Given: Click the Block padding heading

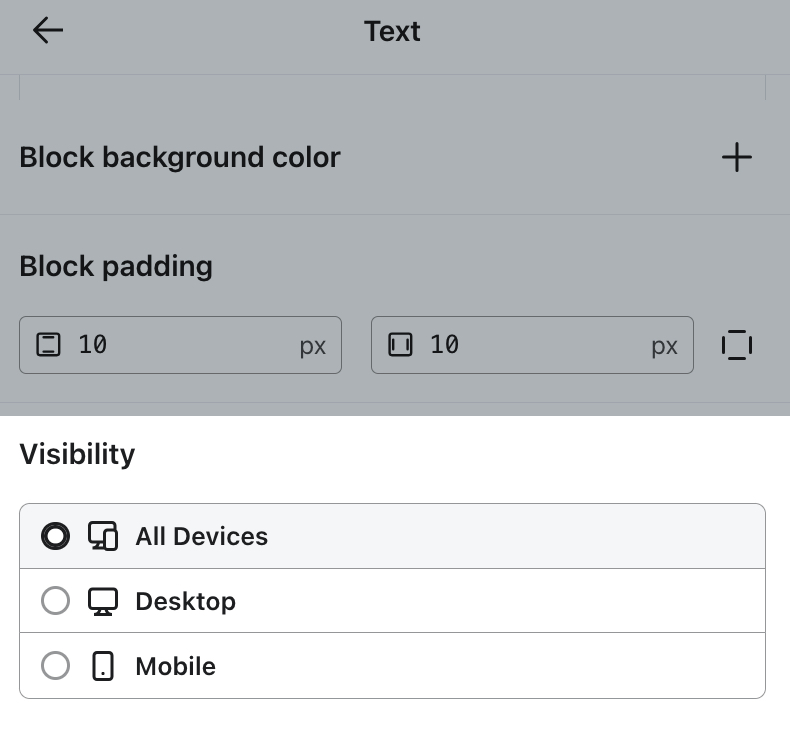Looking at the screenshot, I should [x=116, y=266].
